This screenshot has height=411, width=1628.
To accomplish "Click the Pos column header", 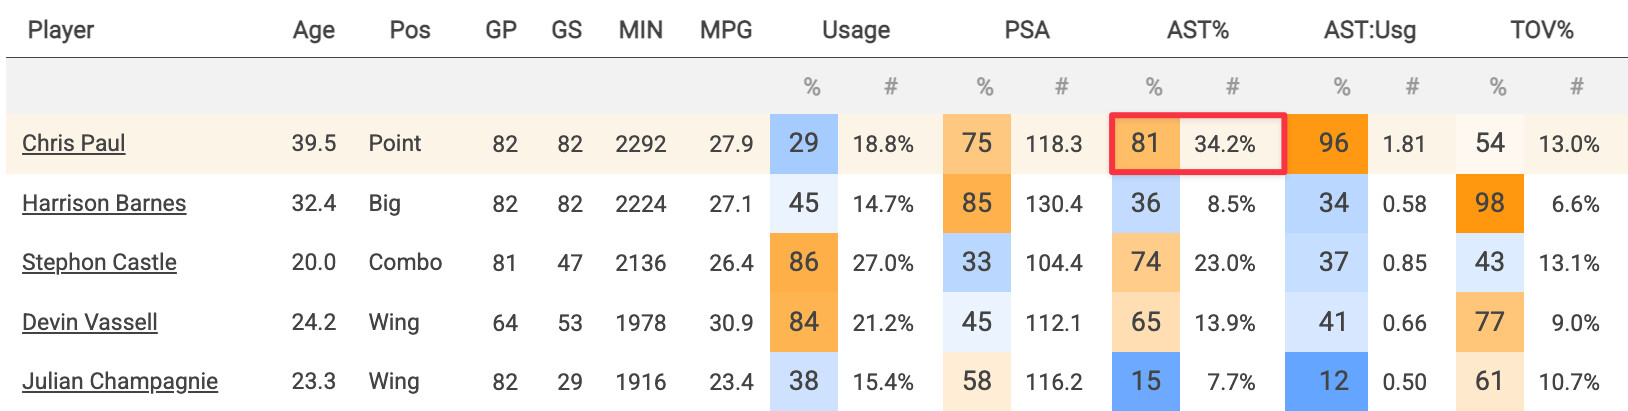I will (x=410, y=30).
